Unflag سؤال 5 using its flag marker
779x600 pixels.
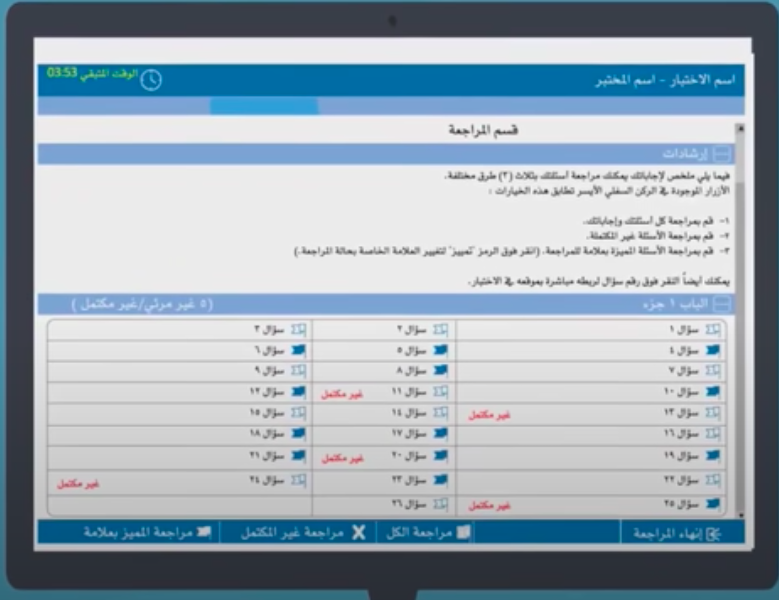(440, 350)
